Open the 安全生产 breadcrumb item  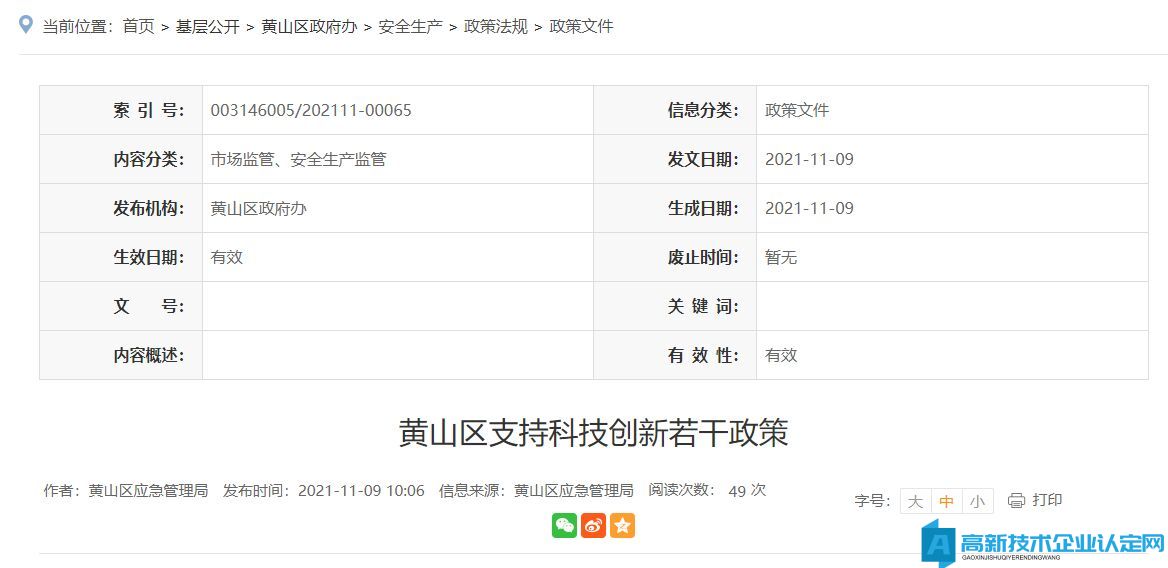410,27
